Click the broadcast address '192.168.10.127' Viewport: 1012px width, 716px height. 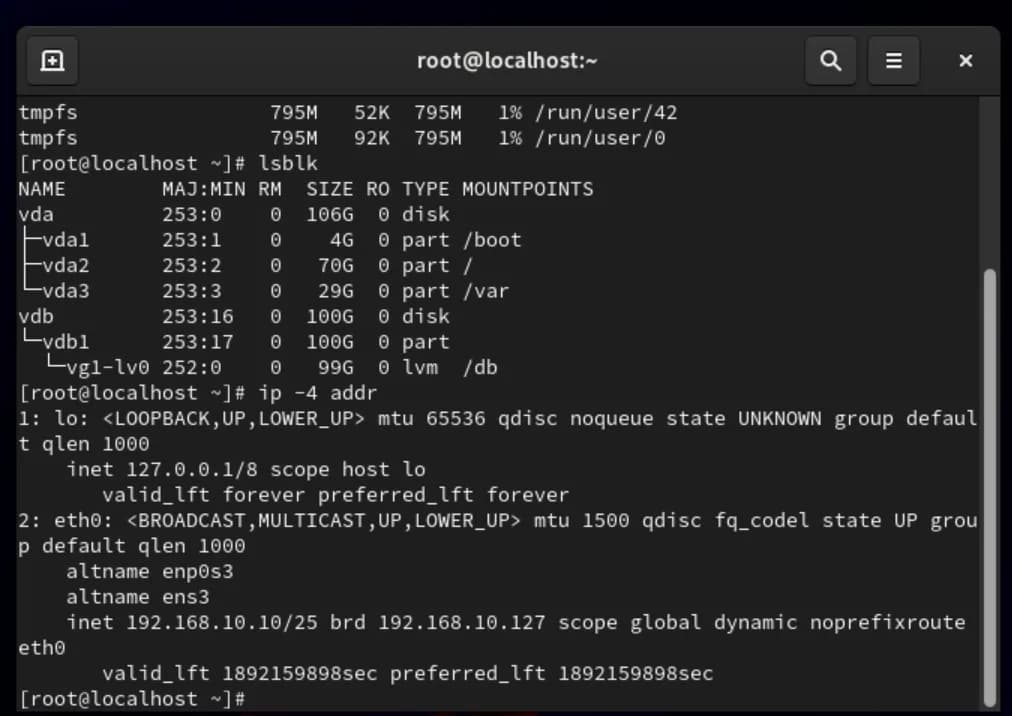coord(461,622)
